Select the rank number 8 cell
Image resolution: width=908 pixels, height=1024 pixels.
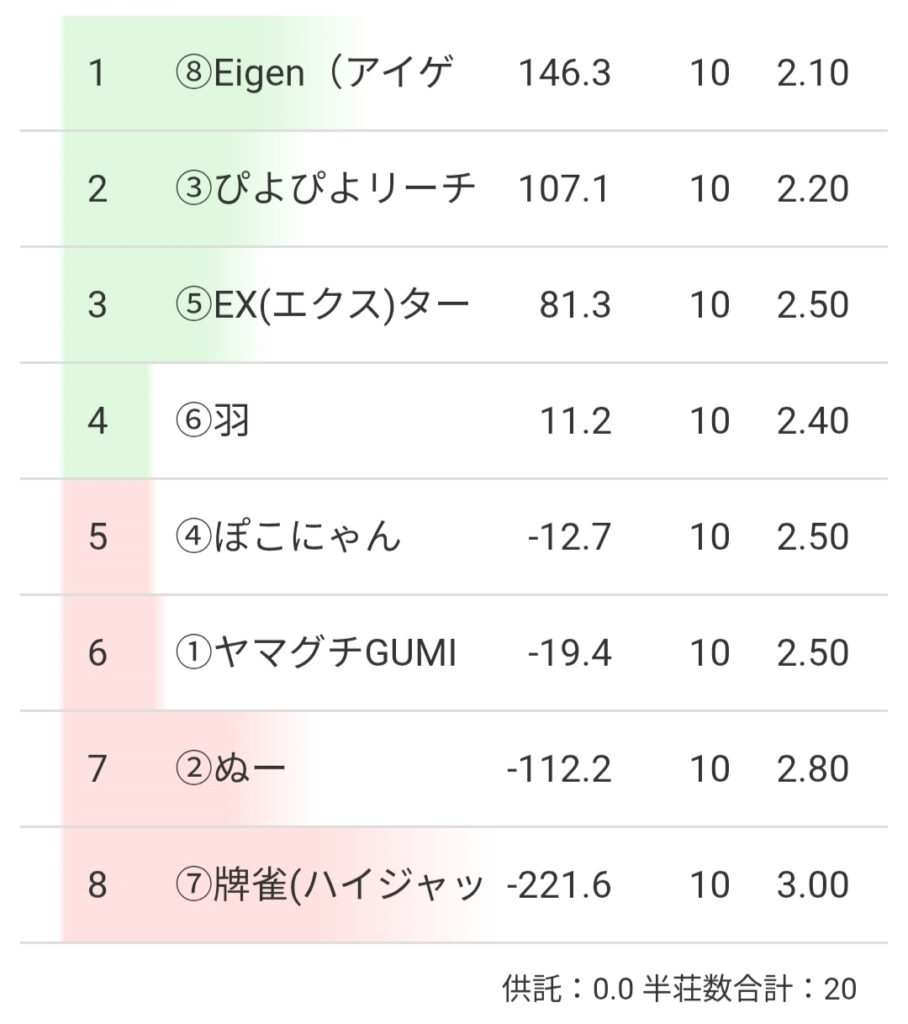pos(97,885)
